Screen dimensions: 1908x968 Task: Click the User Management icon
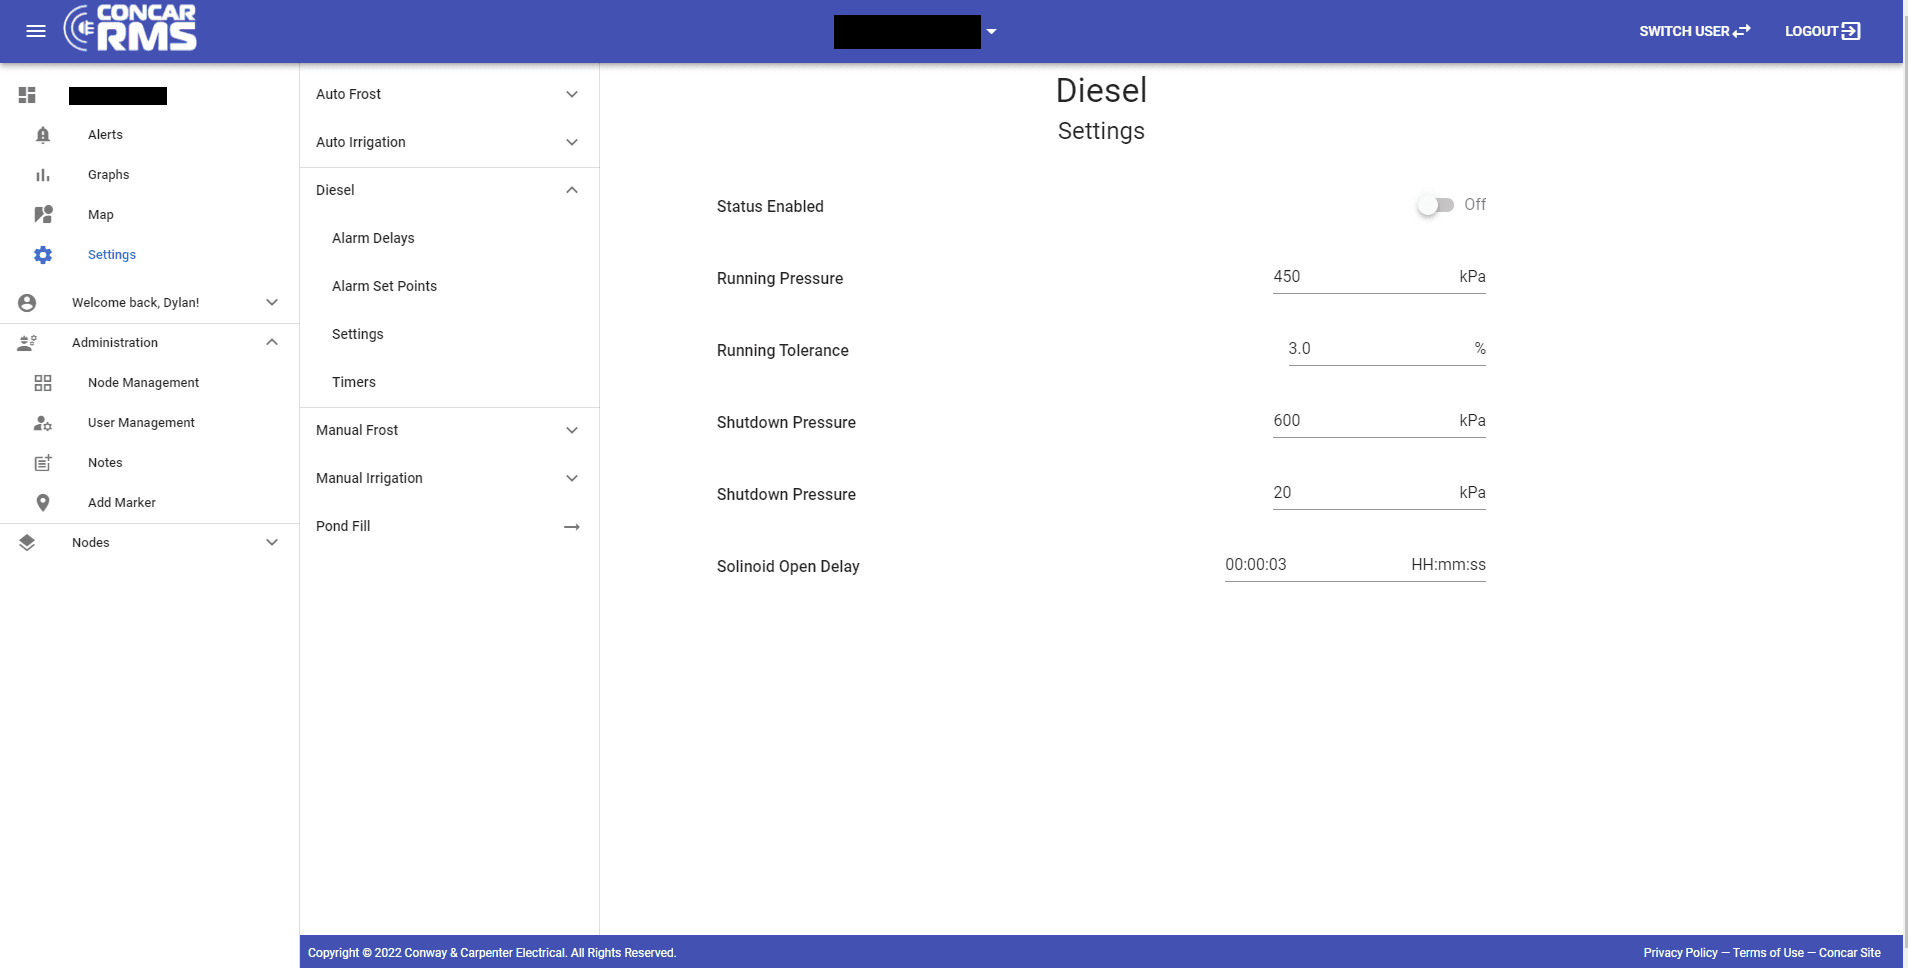(43, 423)
